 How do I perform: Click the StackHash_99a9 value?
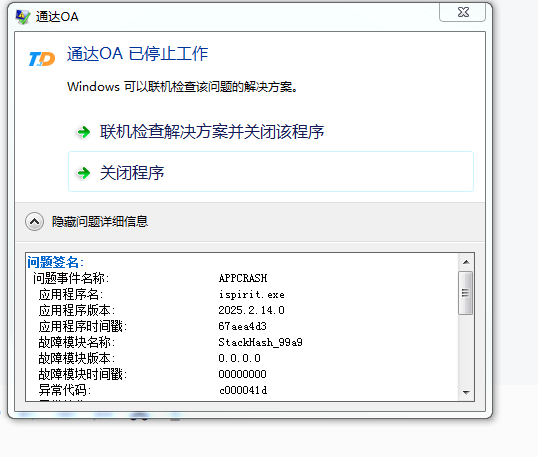[260, 342]
